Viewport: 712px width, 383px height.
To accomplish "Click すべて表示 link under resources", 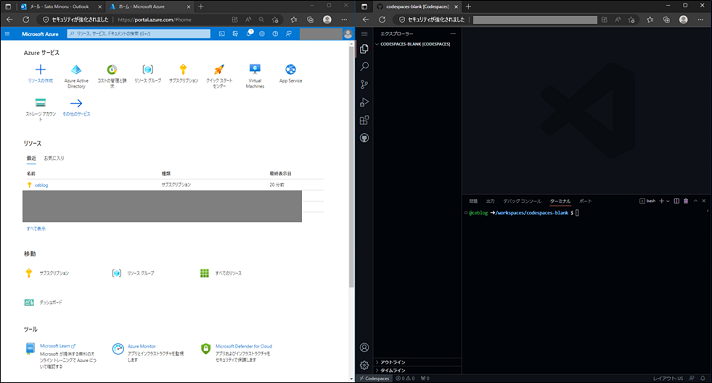I will 36,229.
